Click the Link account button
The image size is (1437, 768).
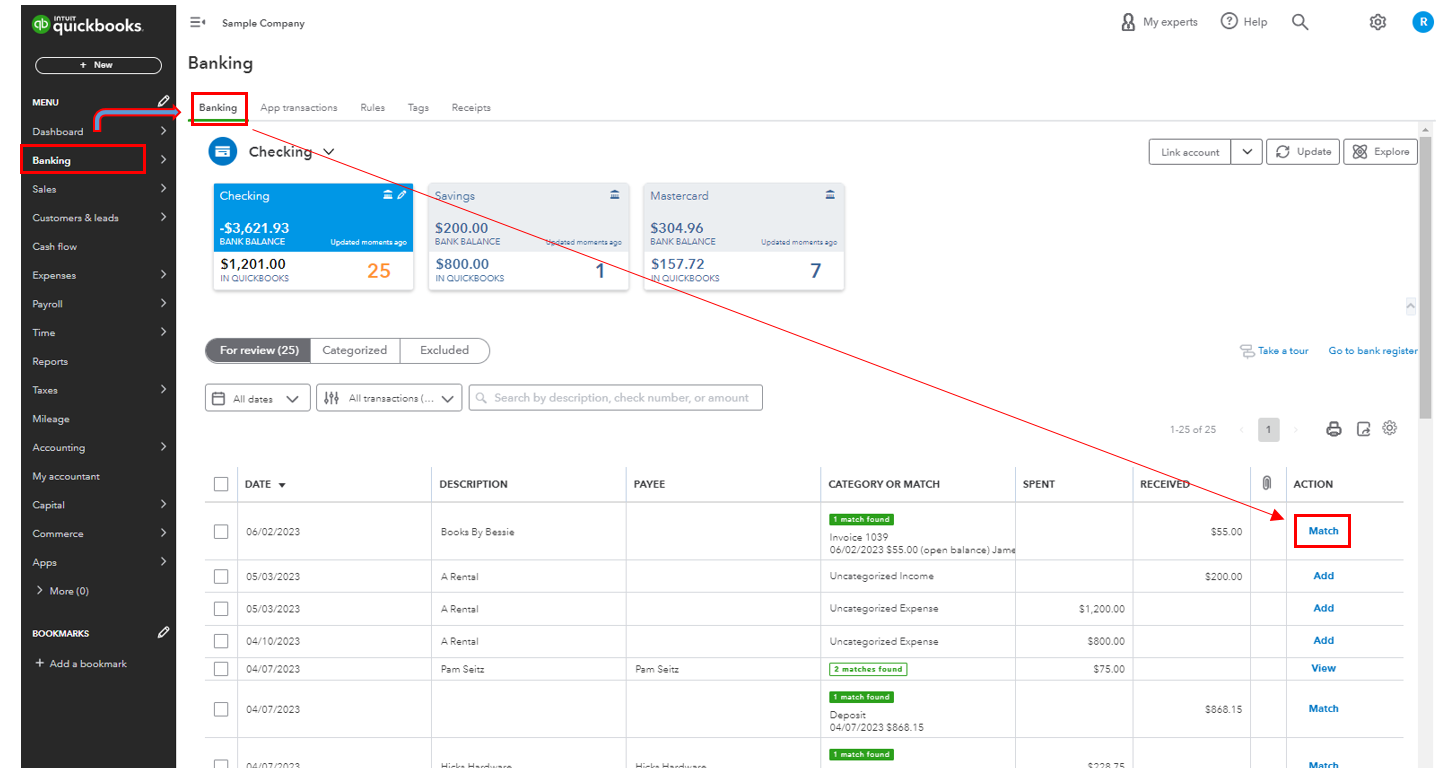pos(1190,152)
